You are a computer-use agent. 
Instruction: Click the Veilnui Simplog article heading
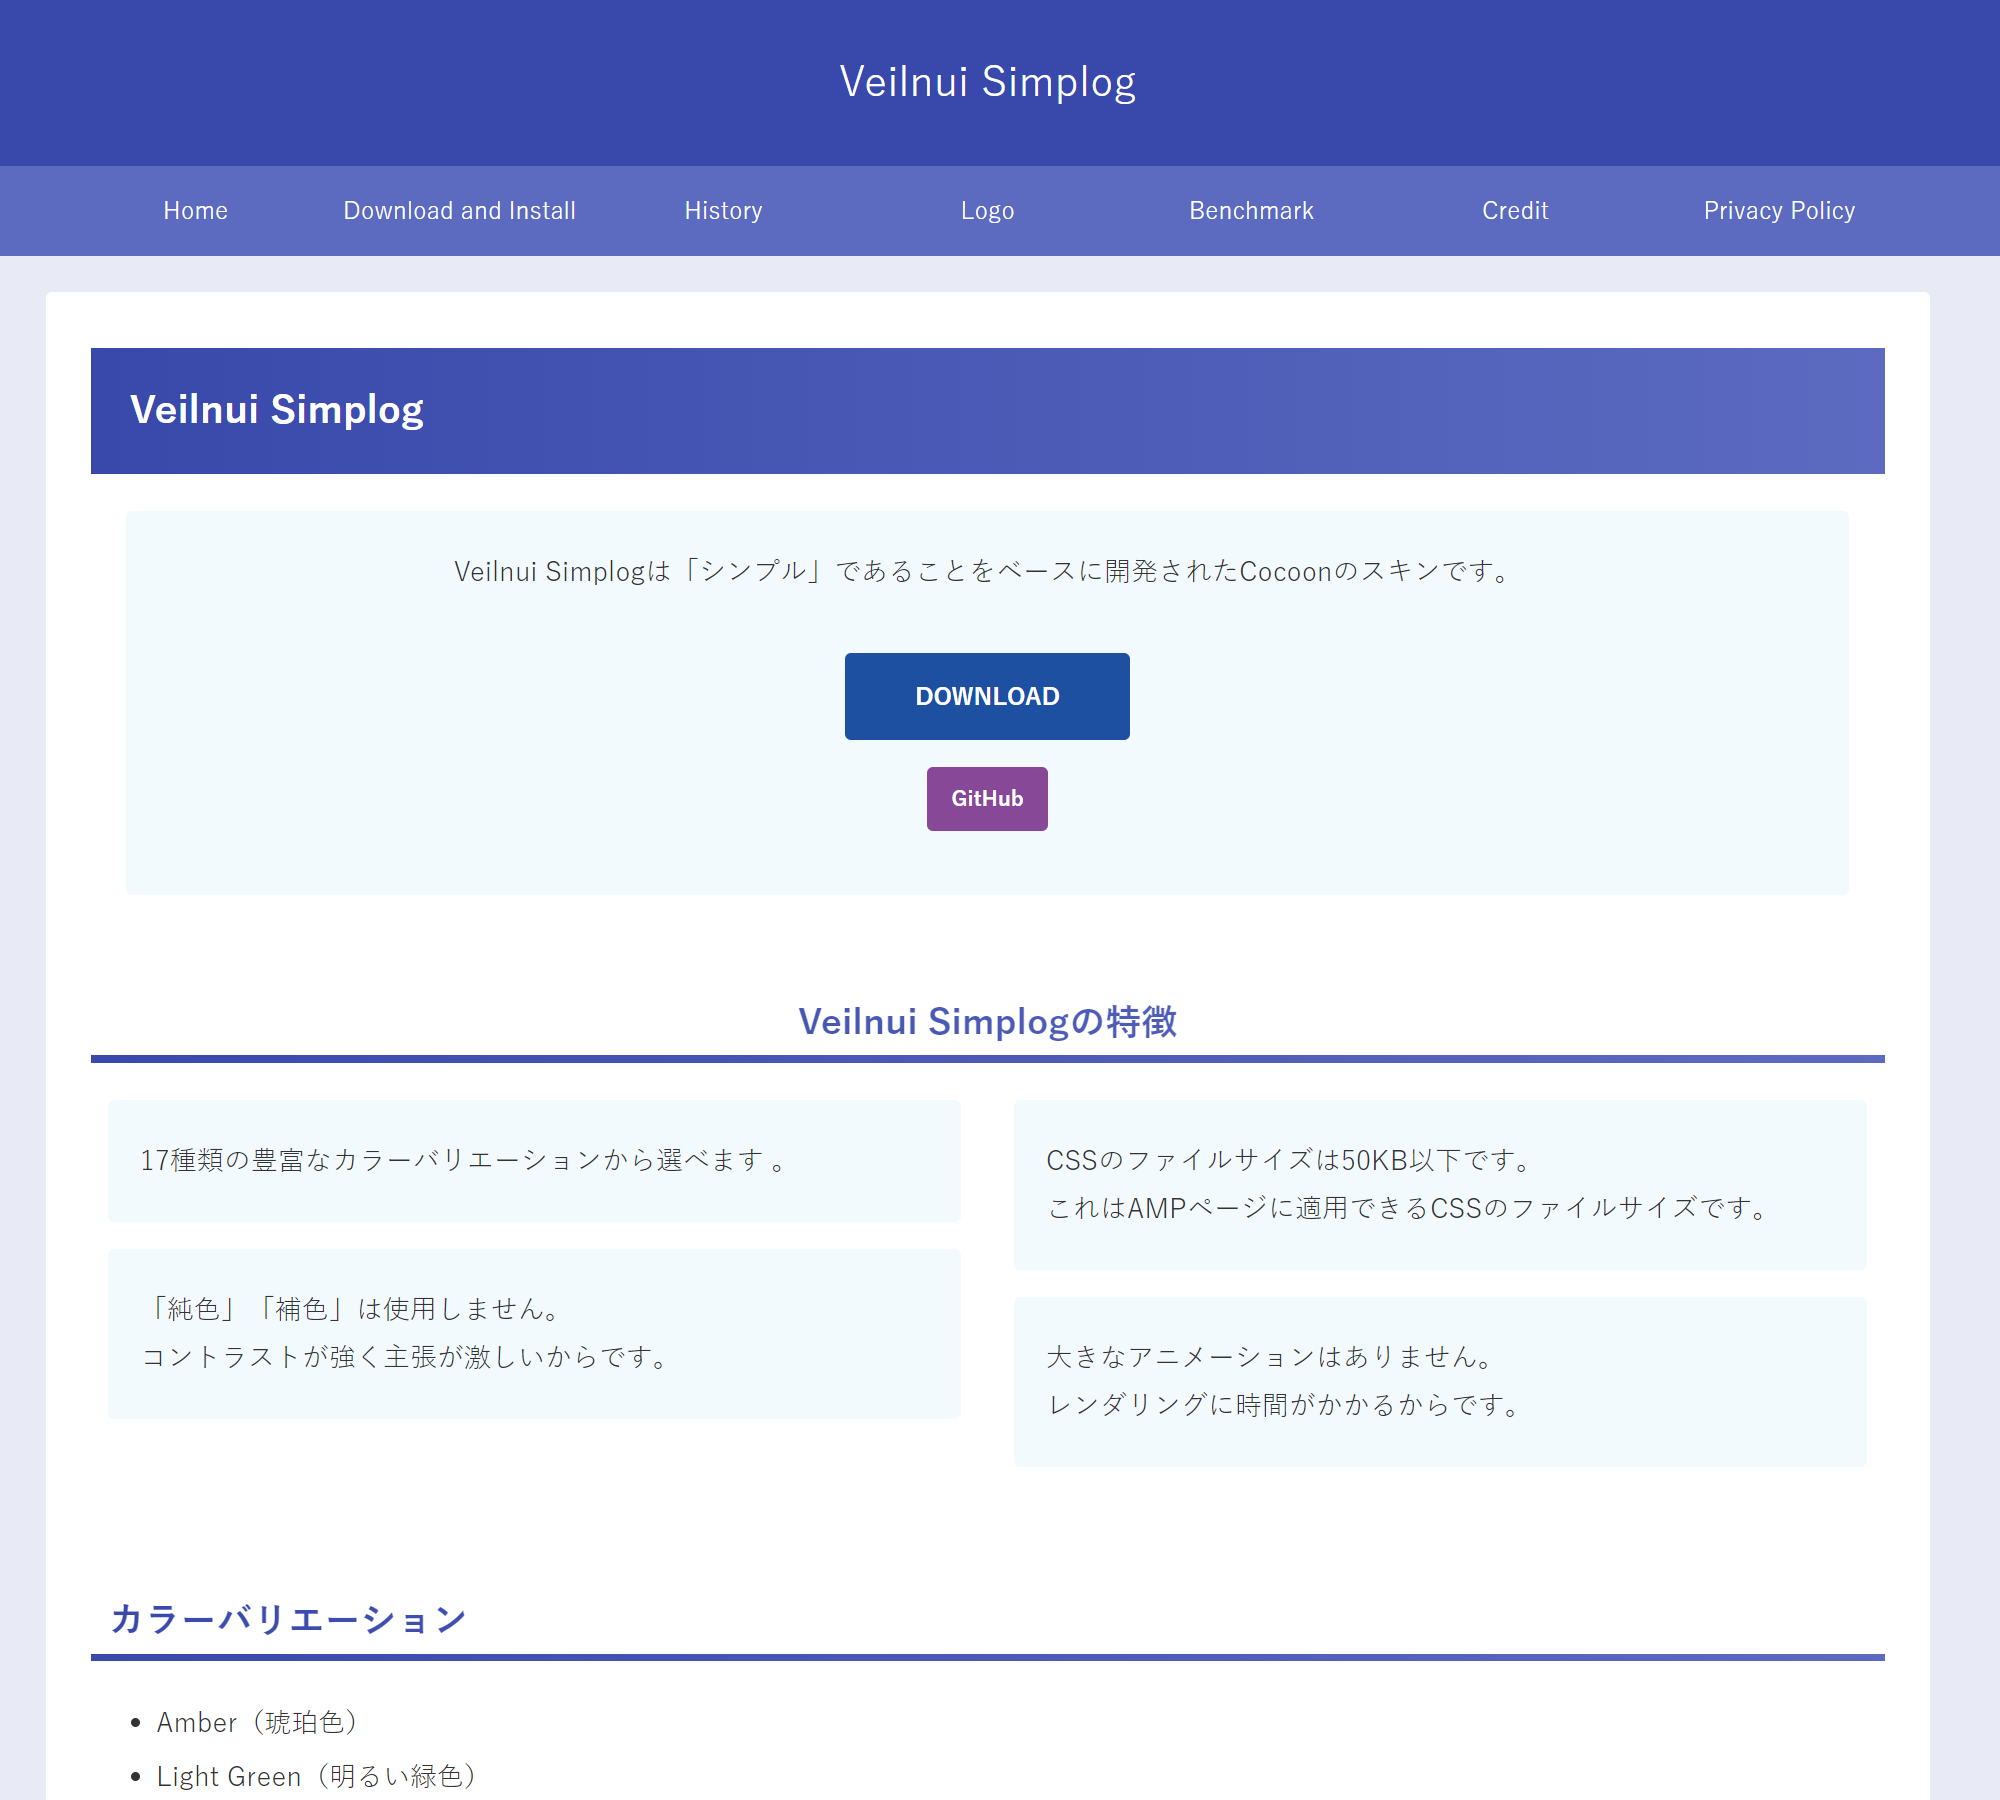(x=277, y=410)
